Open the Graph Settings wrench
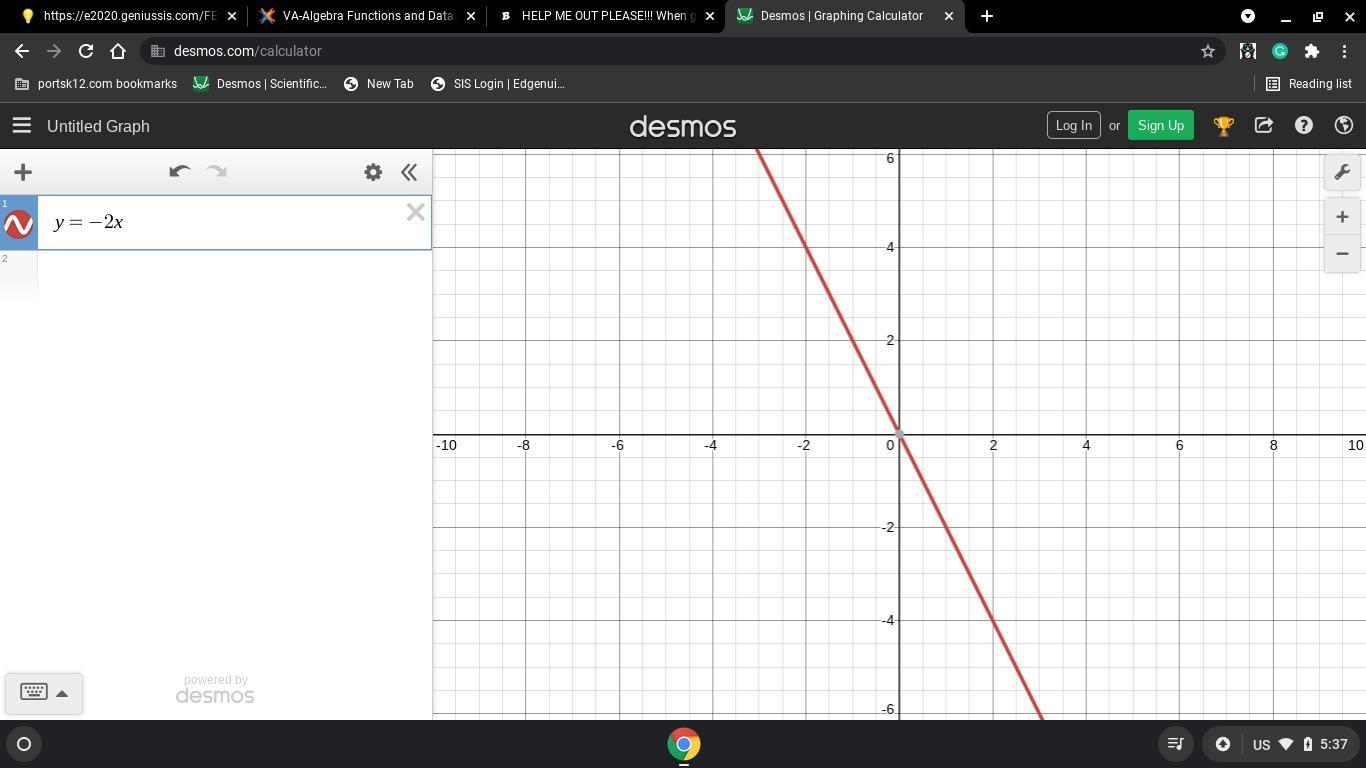1366x768 pixels. [x=1342, y=172]
